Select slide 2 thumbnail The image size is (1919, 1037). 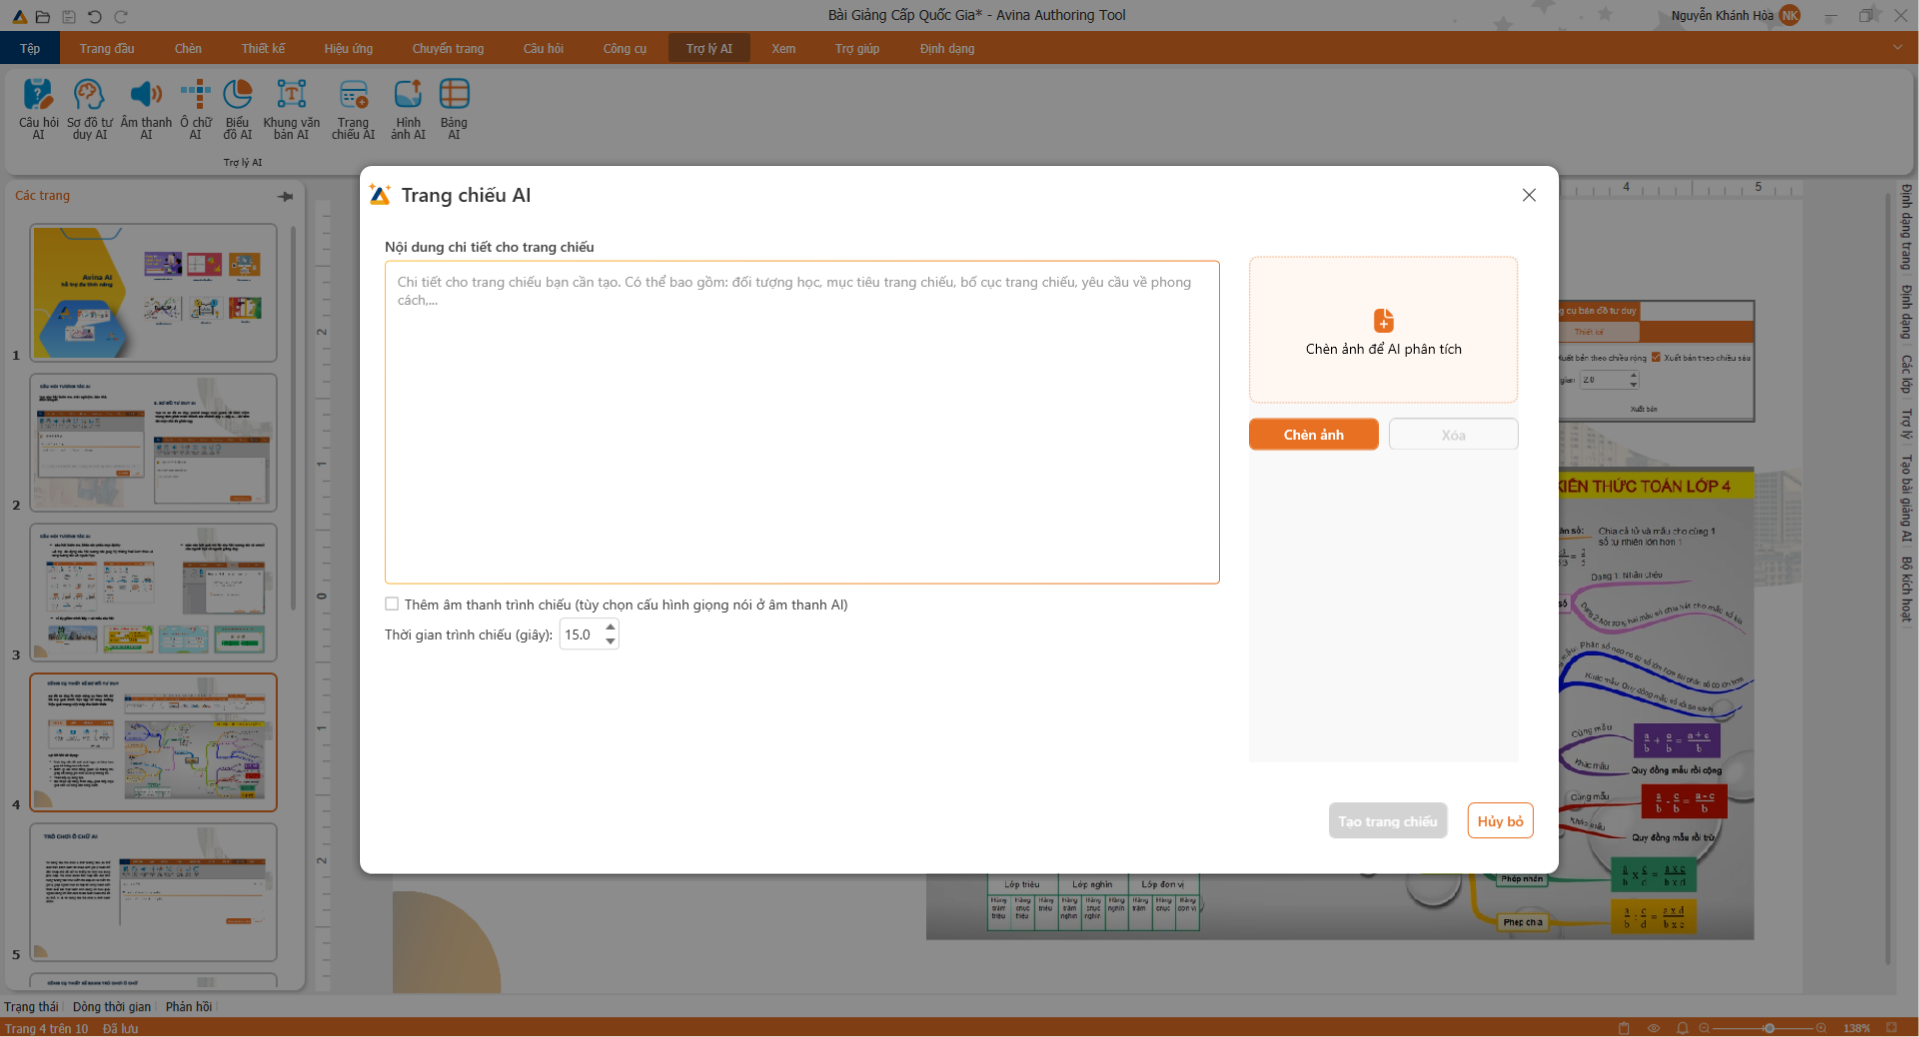pyautogui.click(x=153, y=442)
